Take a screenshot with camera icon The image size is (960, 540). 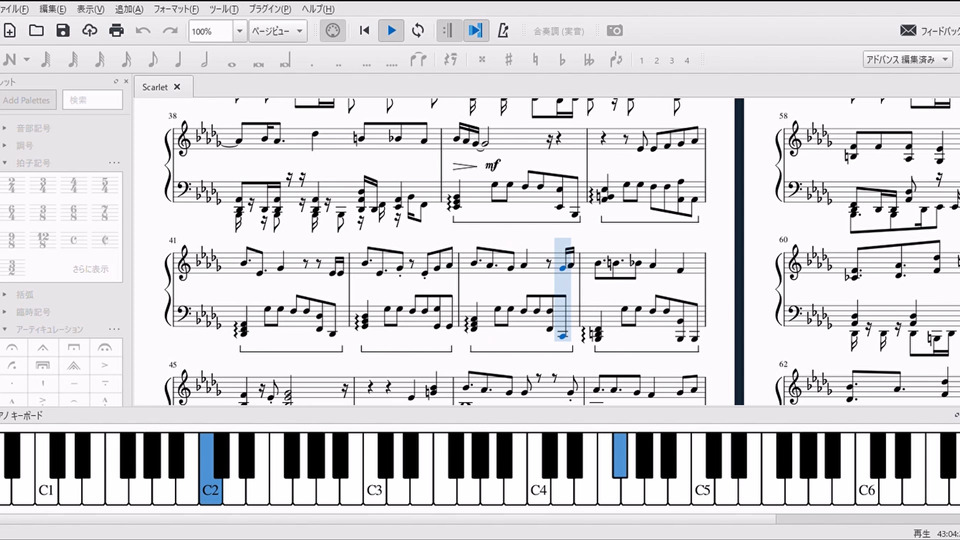[x=615, y=31]
